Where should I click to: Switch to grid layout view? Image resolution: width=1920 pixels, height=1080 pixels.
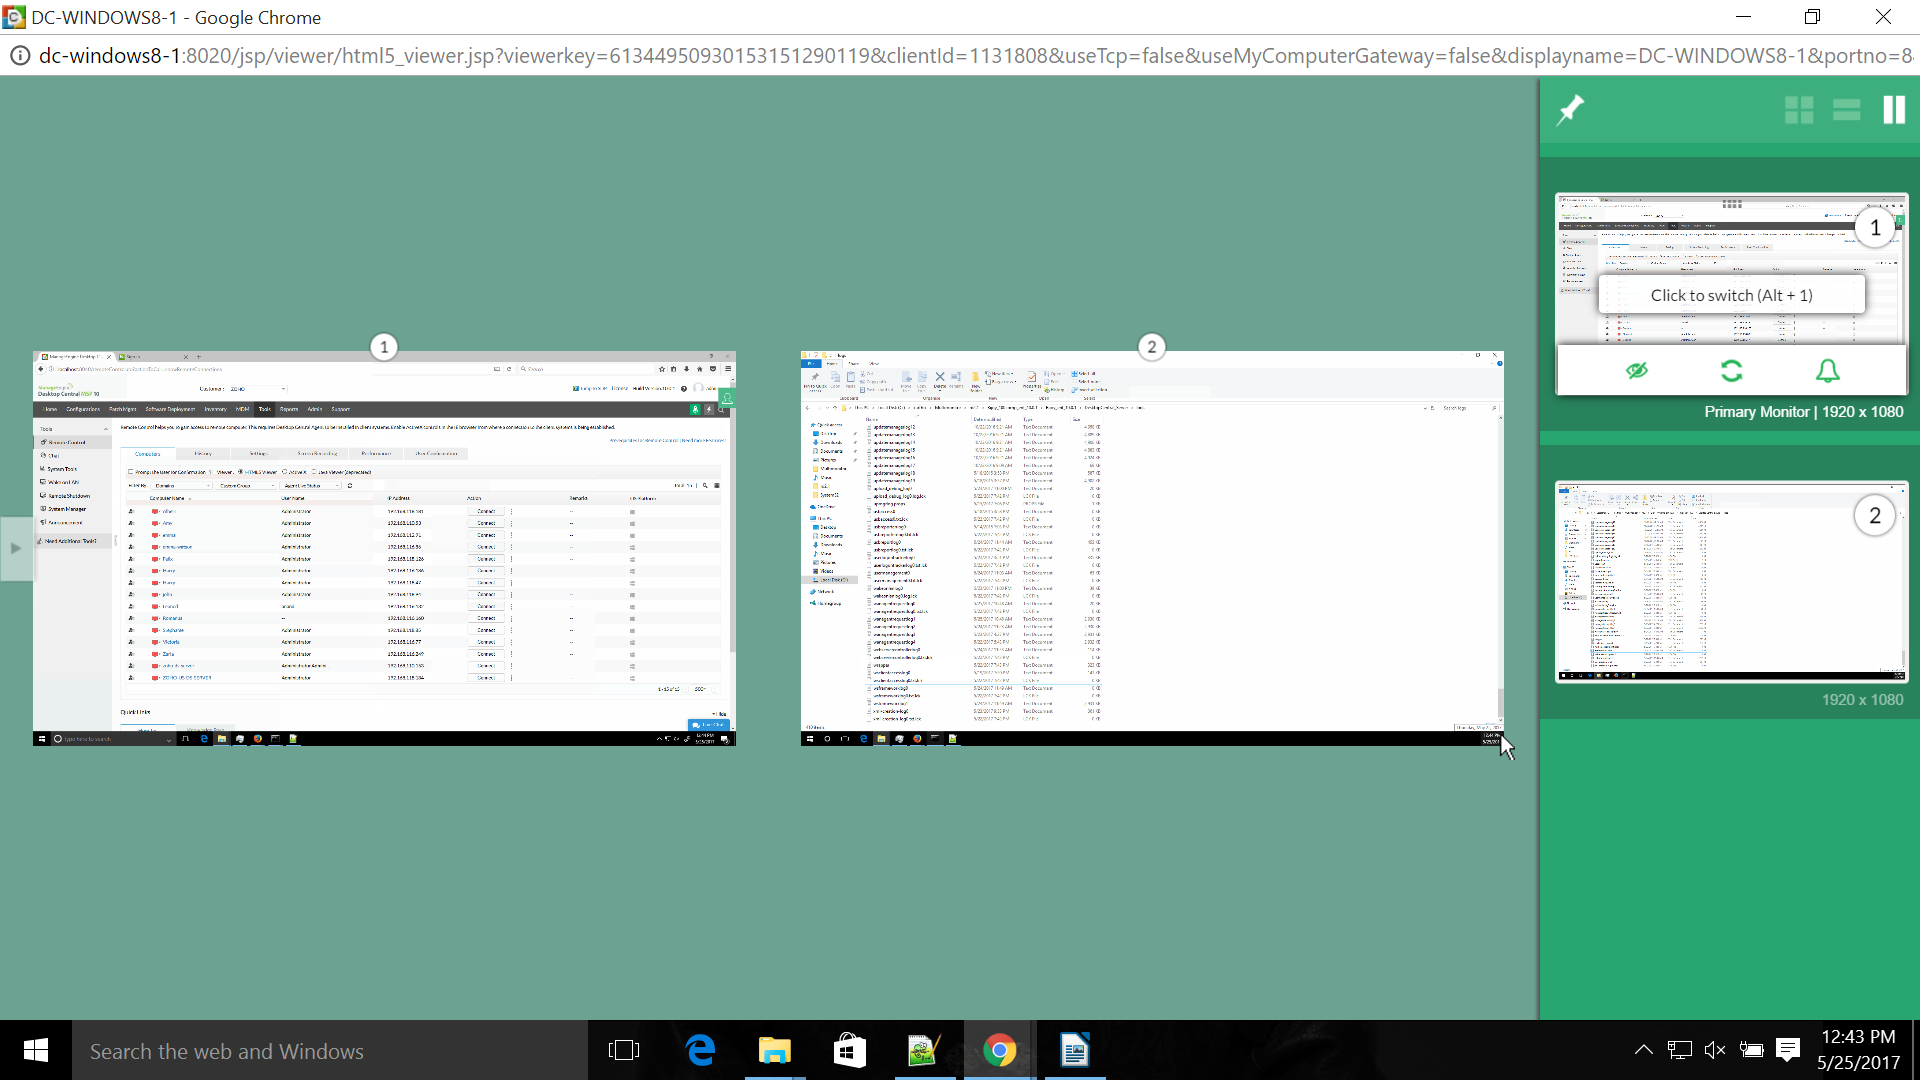pyautogui.click(x=1799, y=110)
